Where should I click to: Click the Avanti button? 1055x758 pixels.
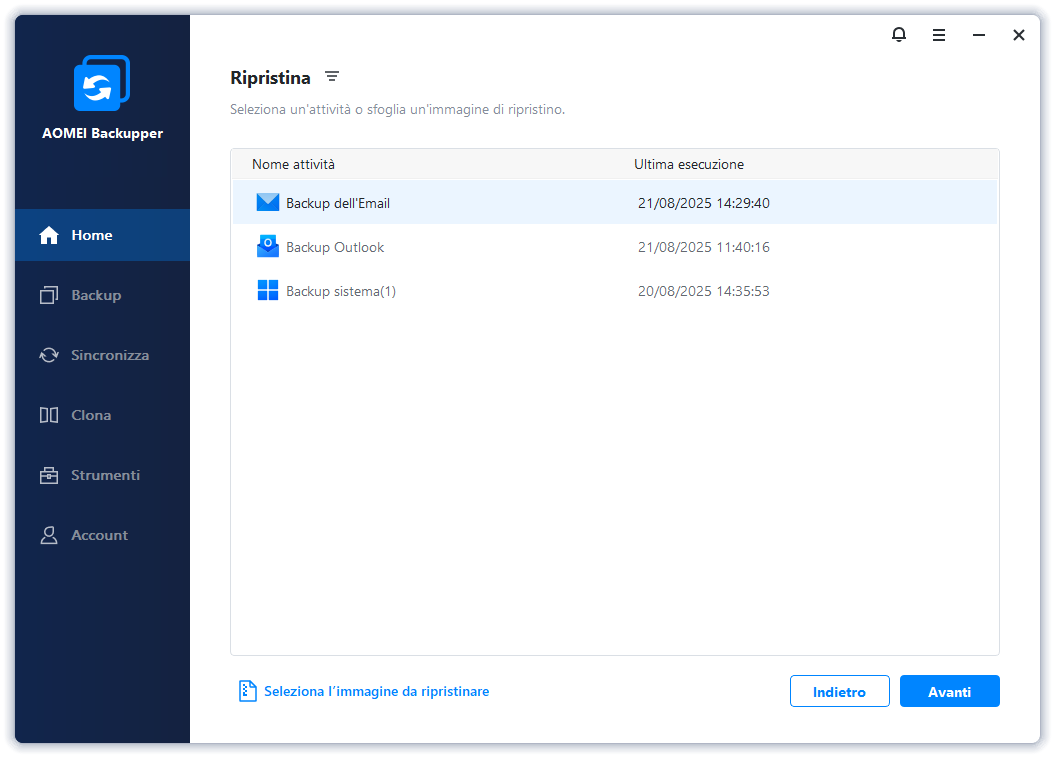950,691
